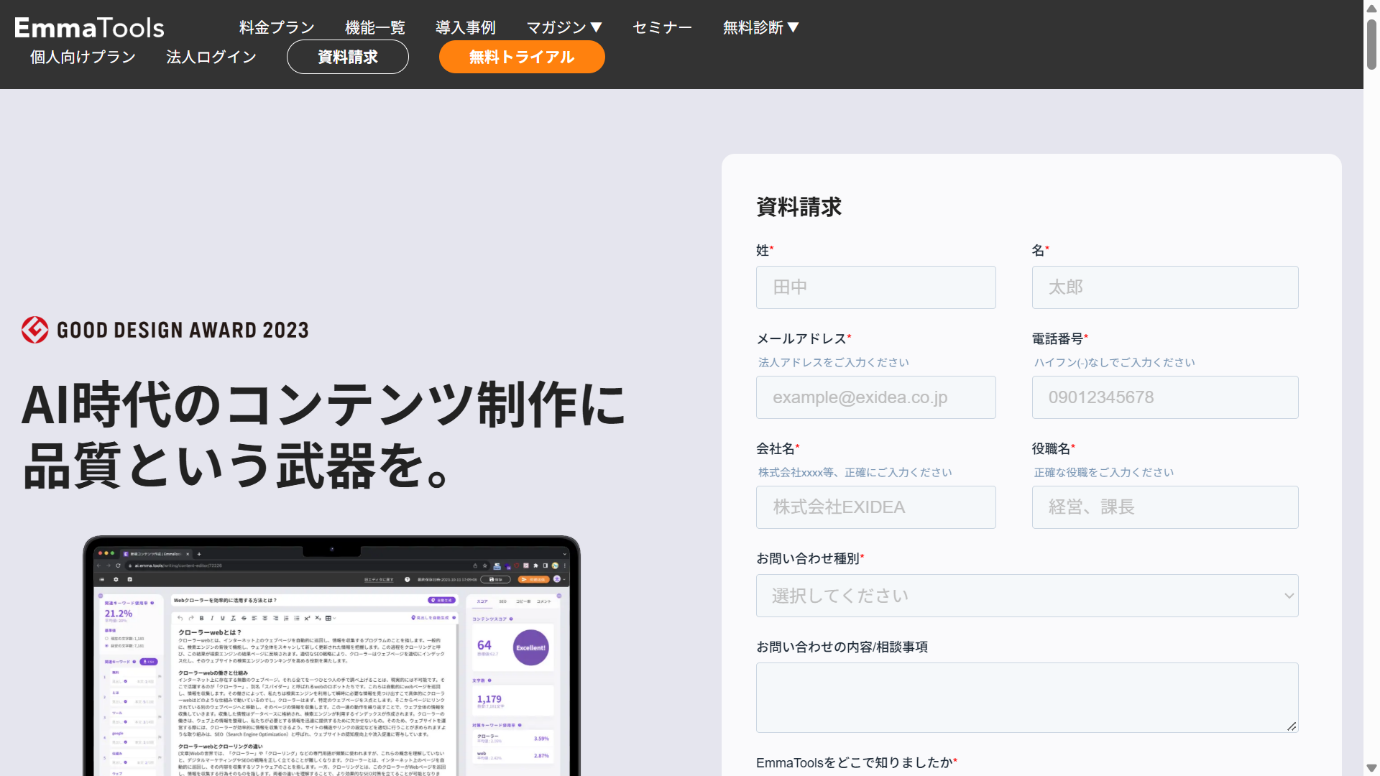Viewport: 1380px width, 776px height.
Task: Expand the 無料診断 dropdown menu
Action: (761, 27)
